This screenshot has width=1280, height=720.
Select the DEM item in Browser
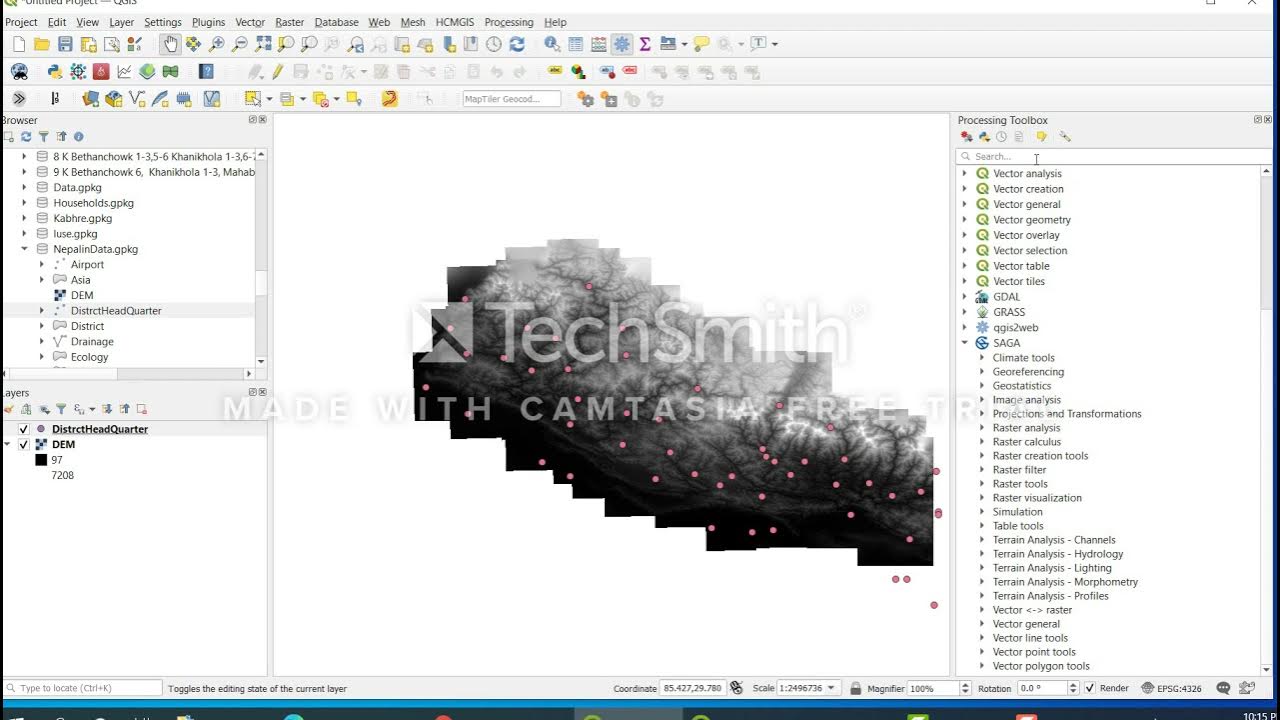tap(82, 295)
